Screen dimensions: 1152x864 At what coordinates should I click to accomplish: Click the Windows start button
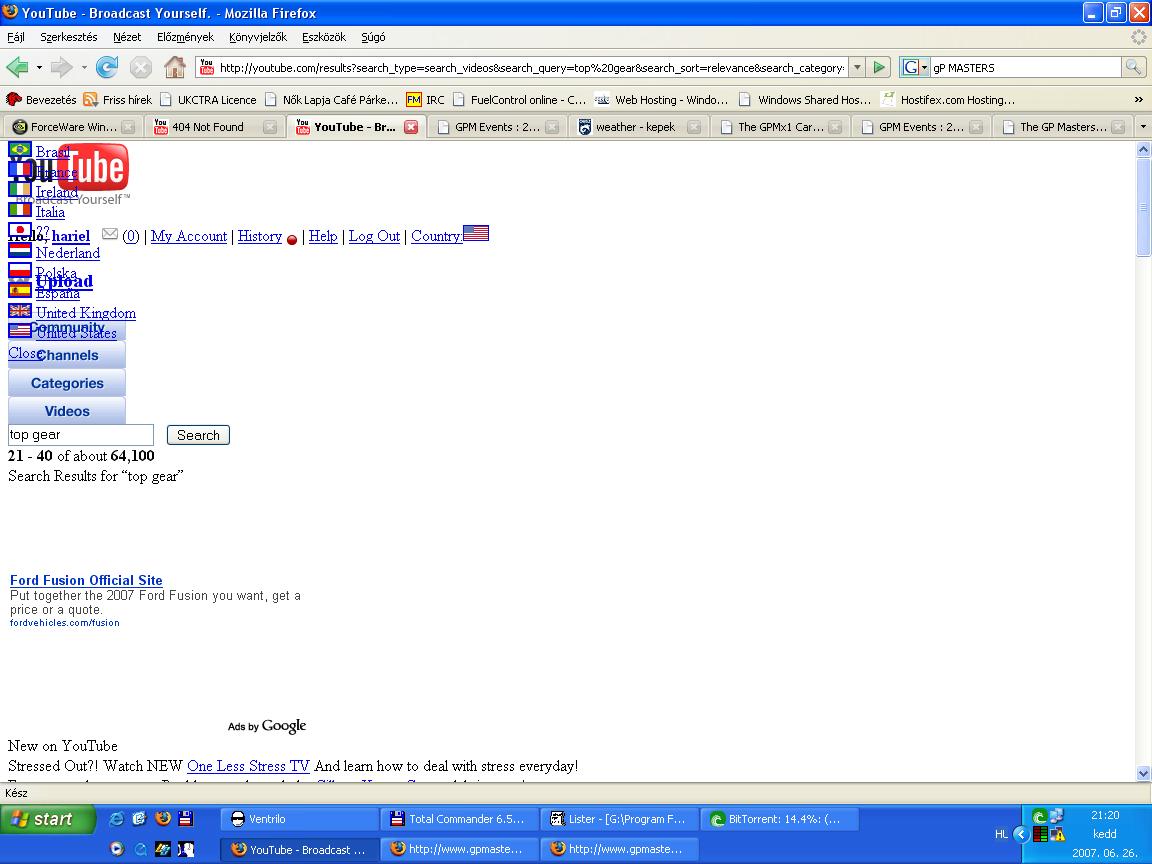tap(48, 818)
